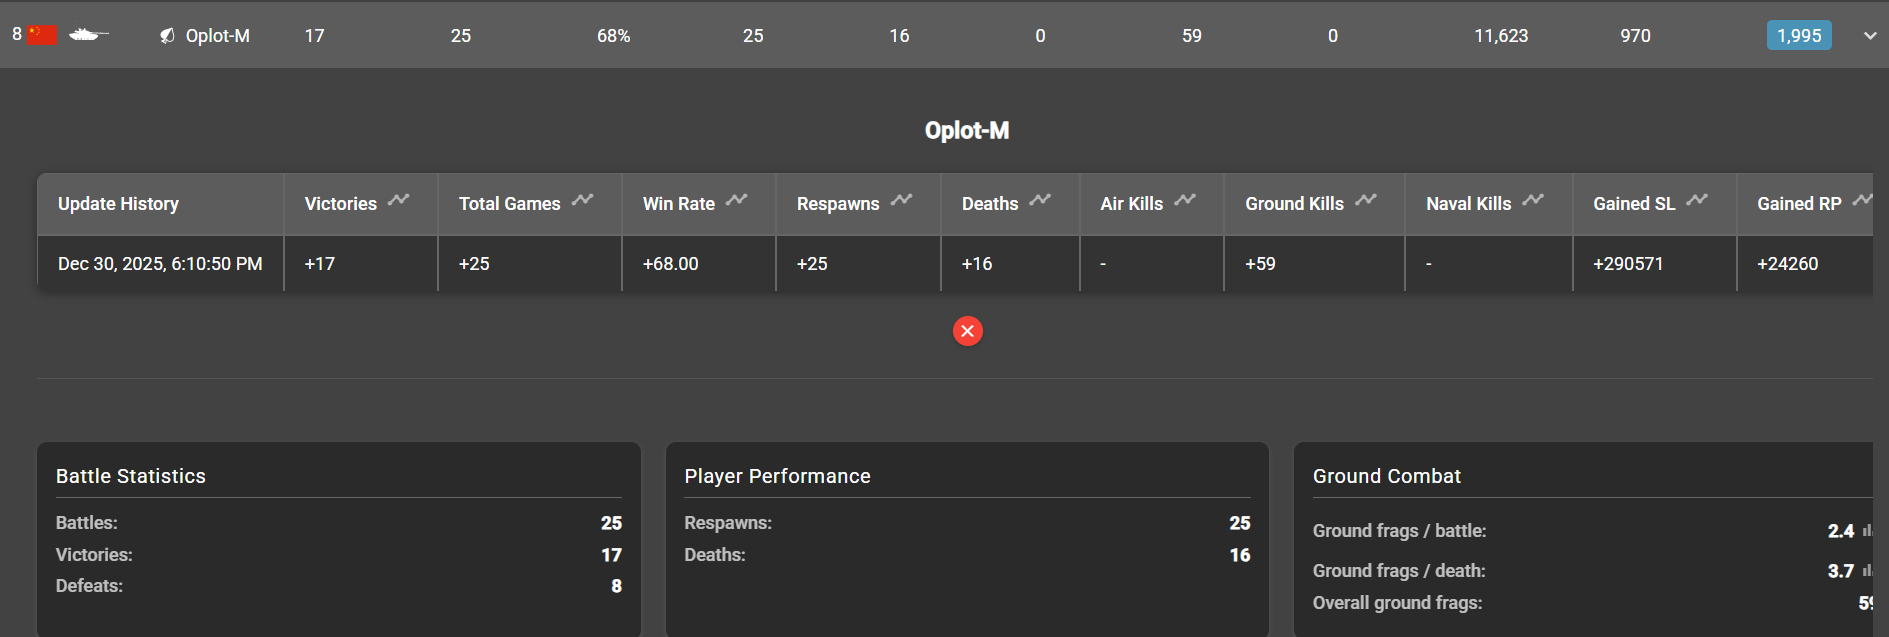1889x637 pixels.
Task: Open the Victories trend chart icon
Action: [399, 200]
